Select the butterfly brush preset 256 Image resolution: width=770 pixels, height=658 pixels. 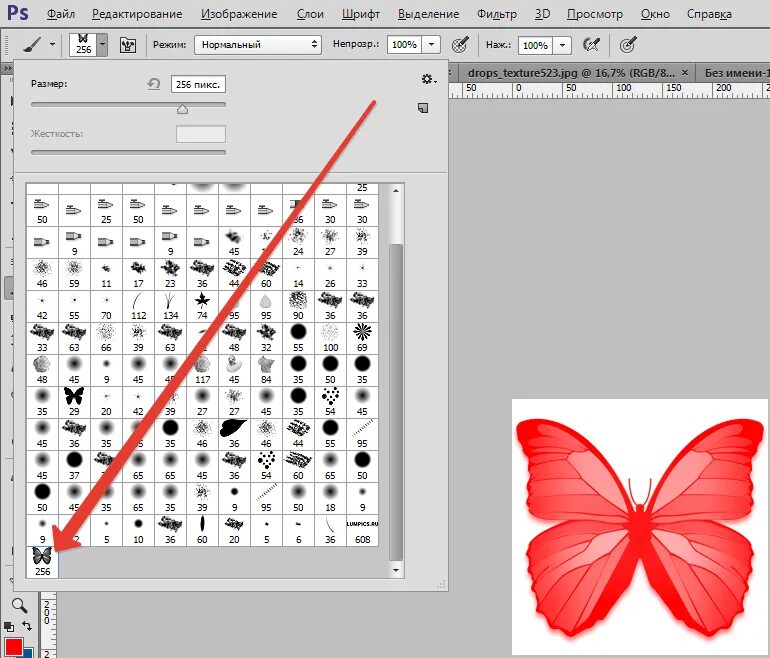(42, 562)
